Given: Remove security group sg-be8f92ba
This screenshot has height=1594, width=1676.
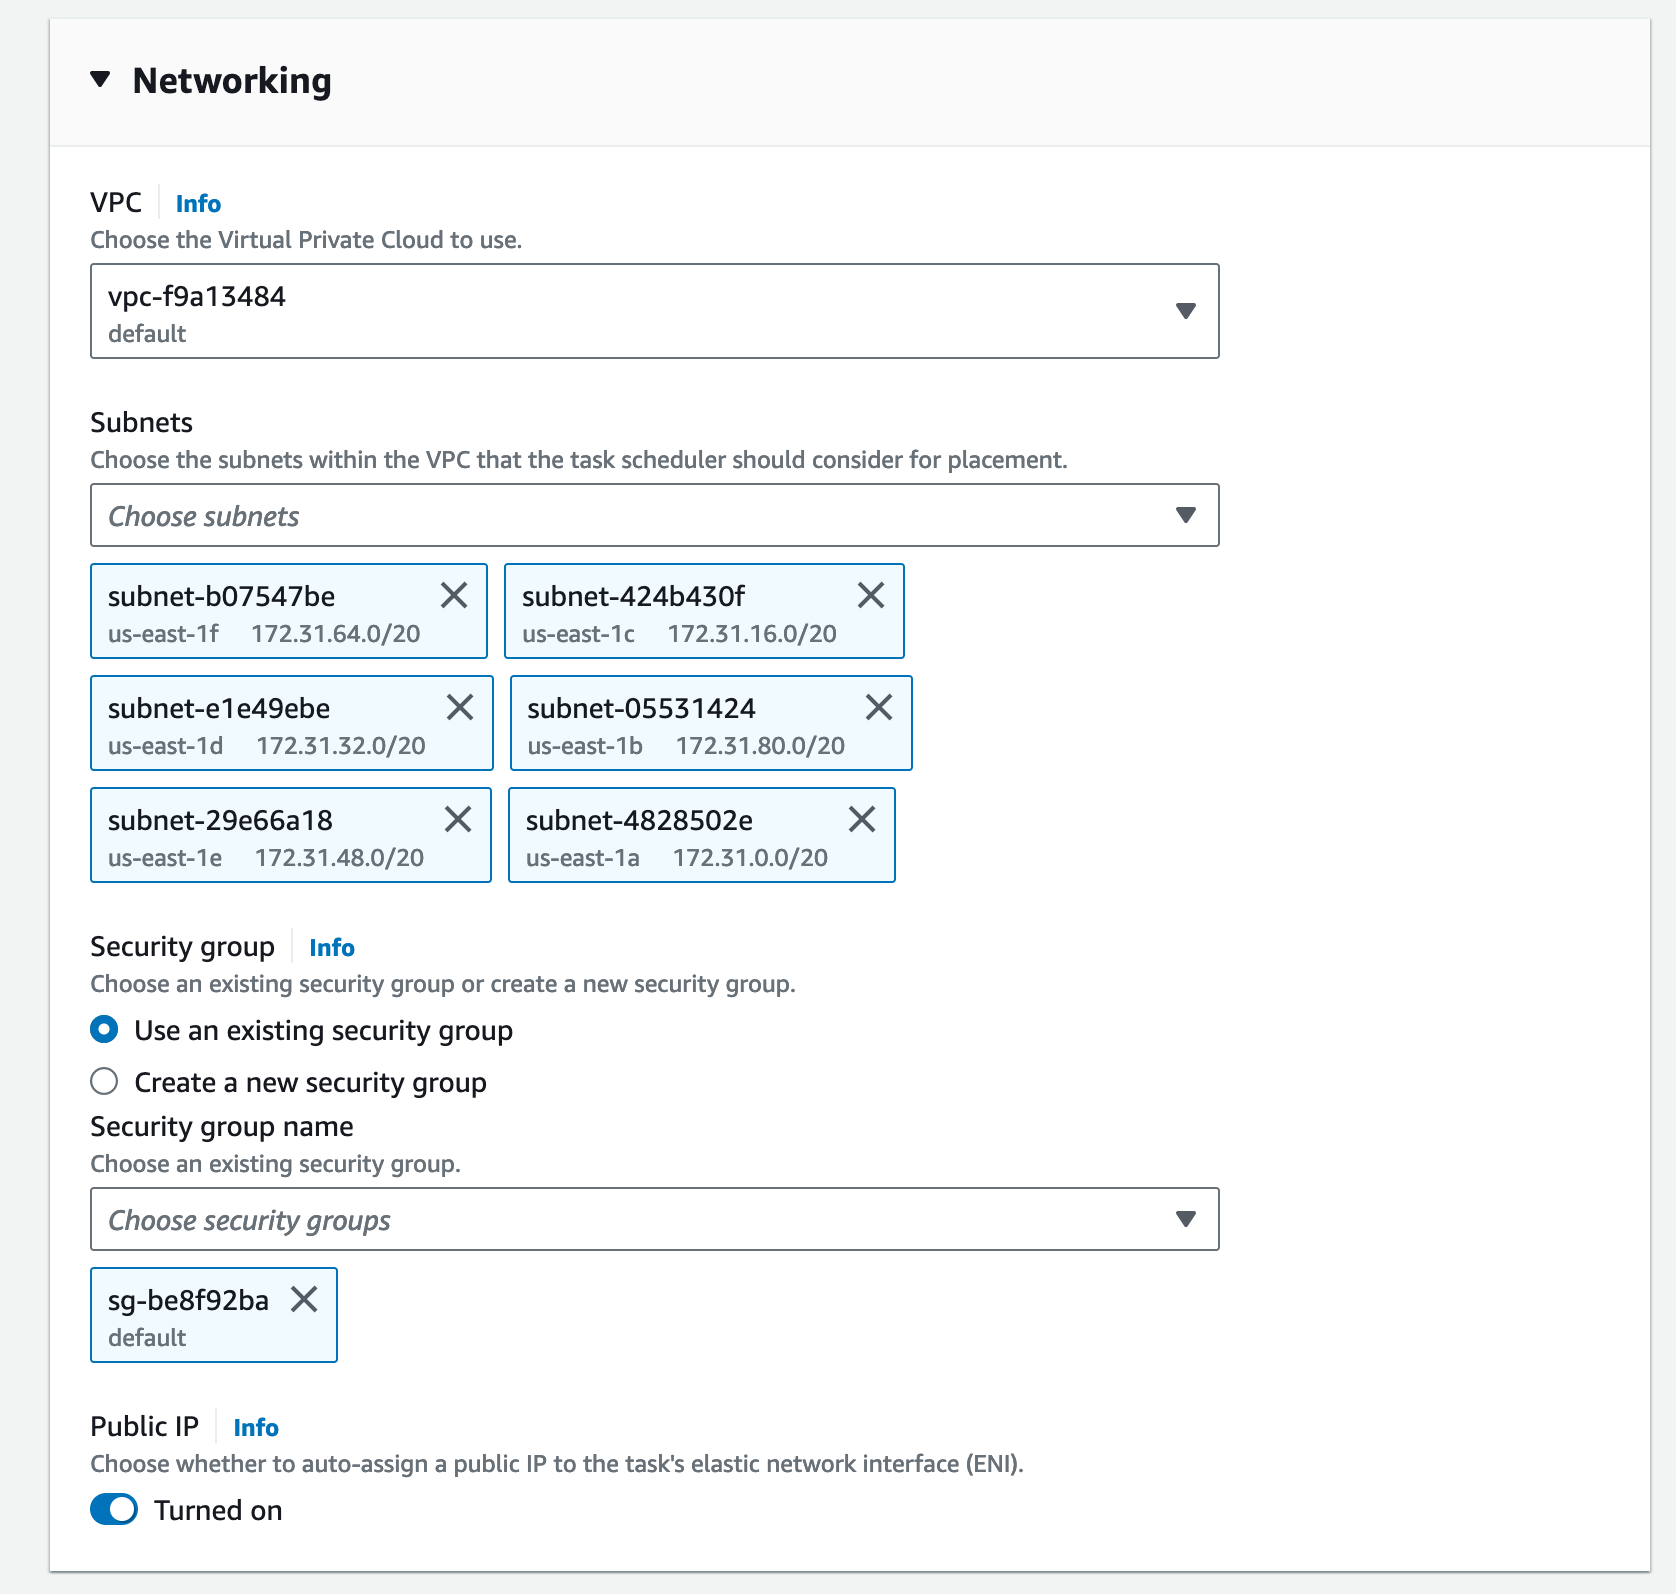Looking at the screenshot, I should pos(304,1300).
